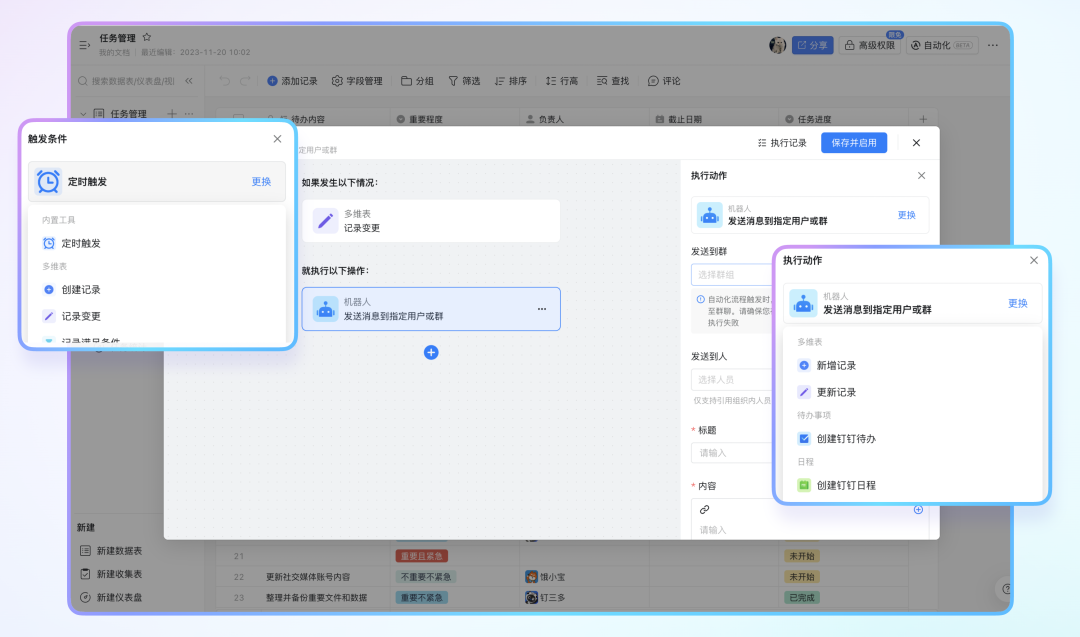Click 保存并启用 button
Screen dimensions: 1080x637
point(853,143)
